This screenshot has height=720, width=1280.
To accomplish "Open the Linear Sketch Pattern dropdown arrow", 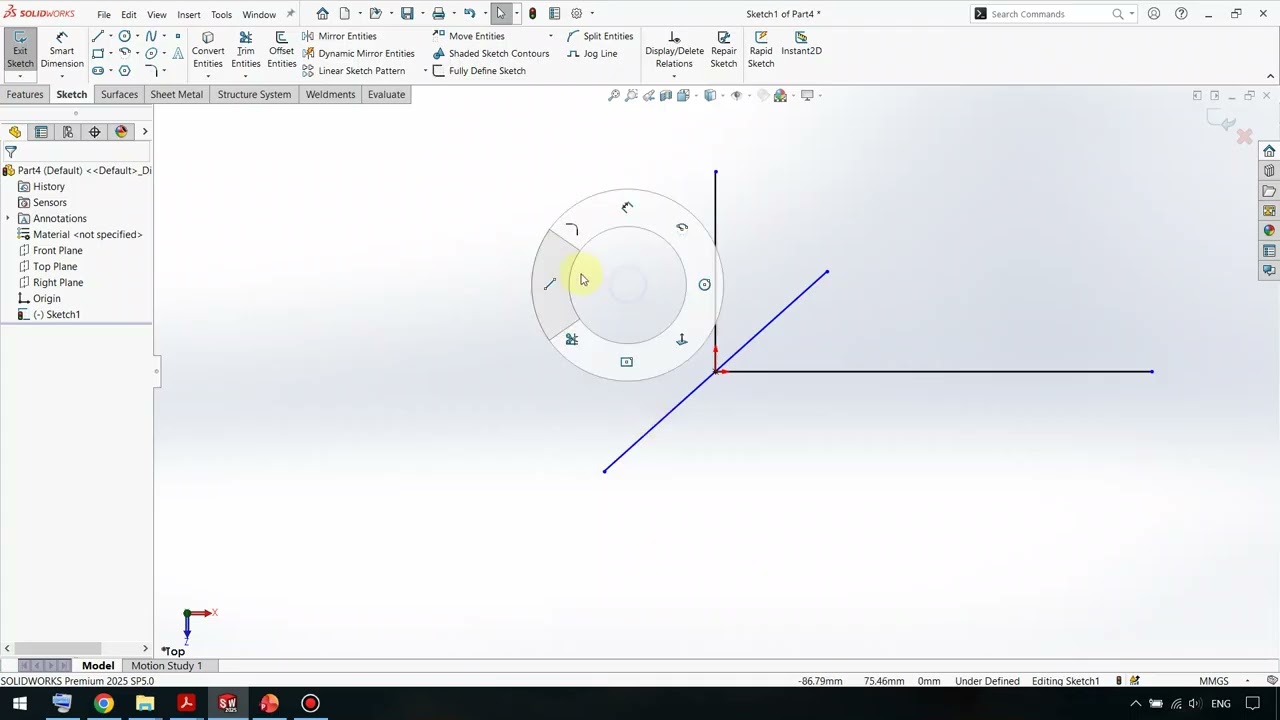I will pos(425,71).
